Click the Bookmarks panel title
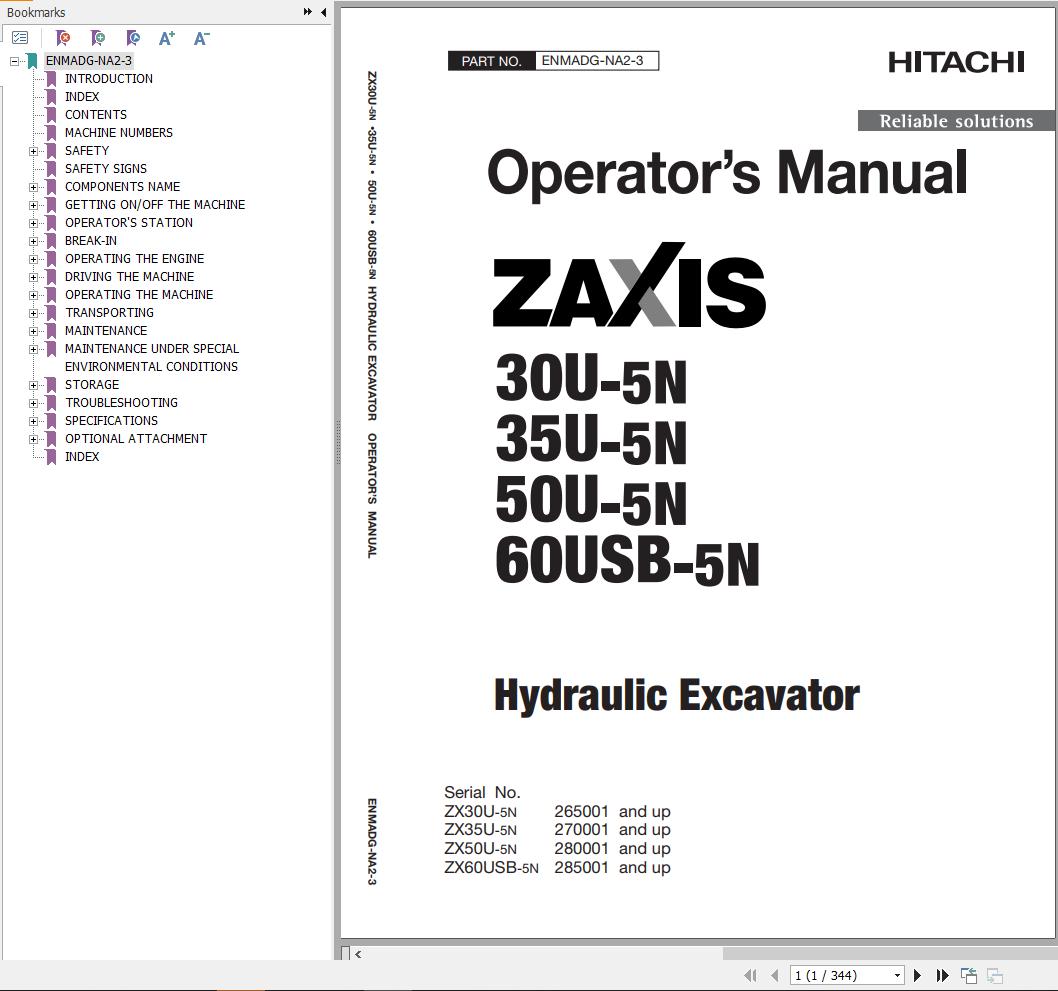This screenshot has height=991, width=1058. tap(36, 12)
